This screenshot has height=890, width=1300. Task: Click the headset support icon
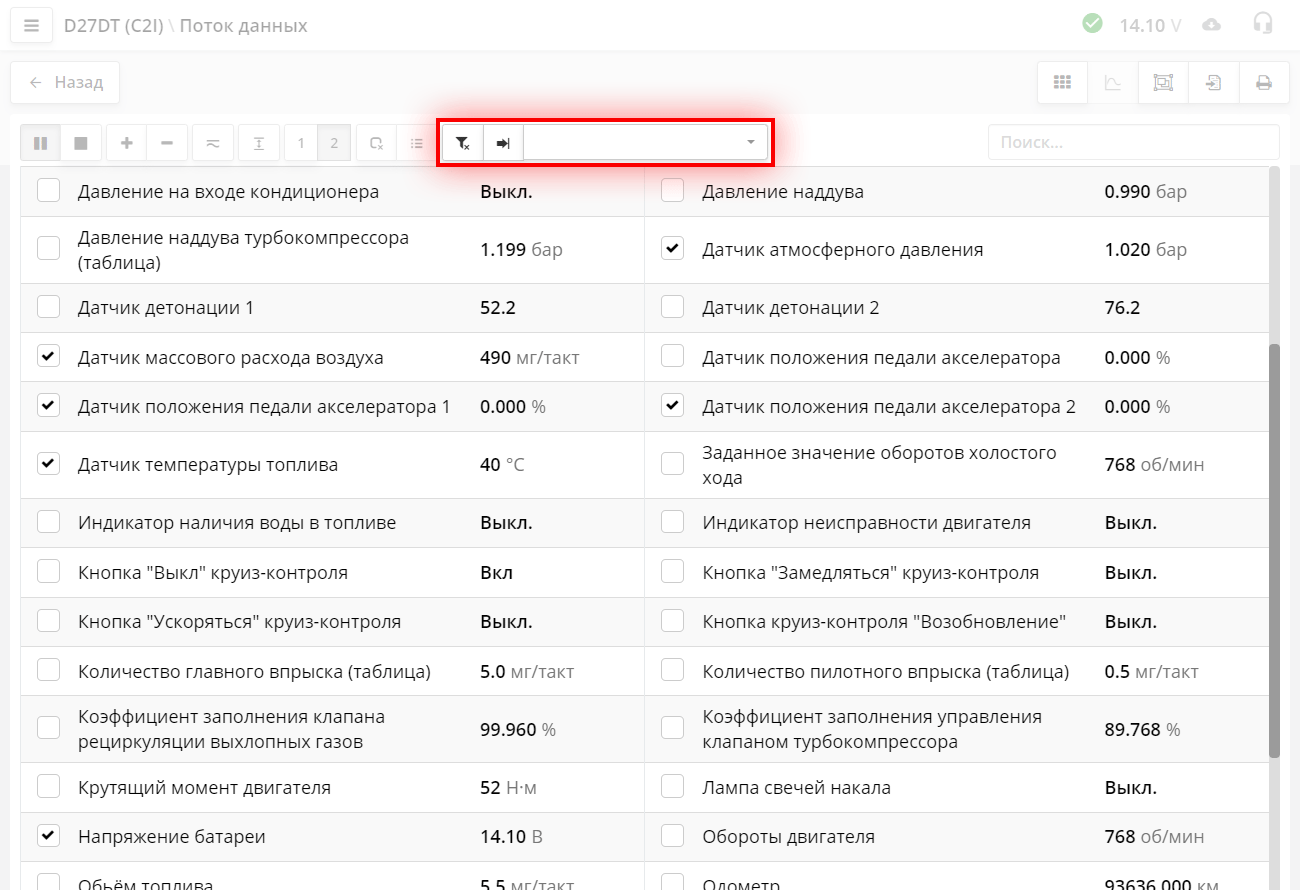1263,24
